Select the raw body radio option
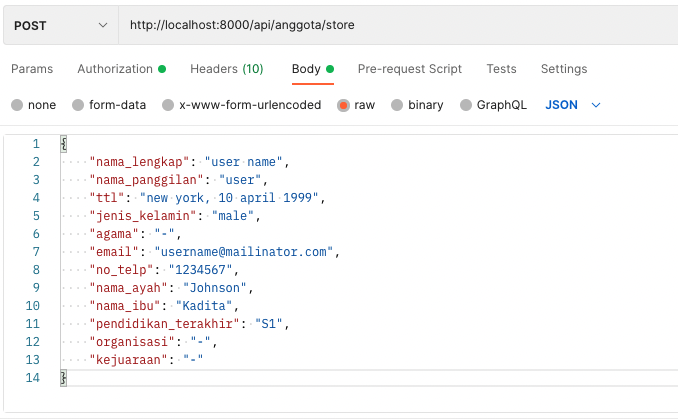Viewport: 678px width, 419px height. click(343, 105)
